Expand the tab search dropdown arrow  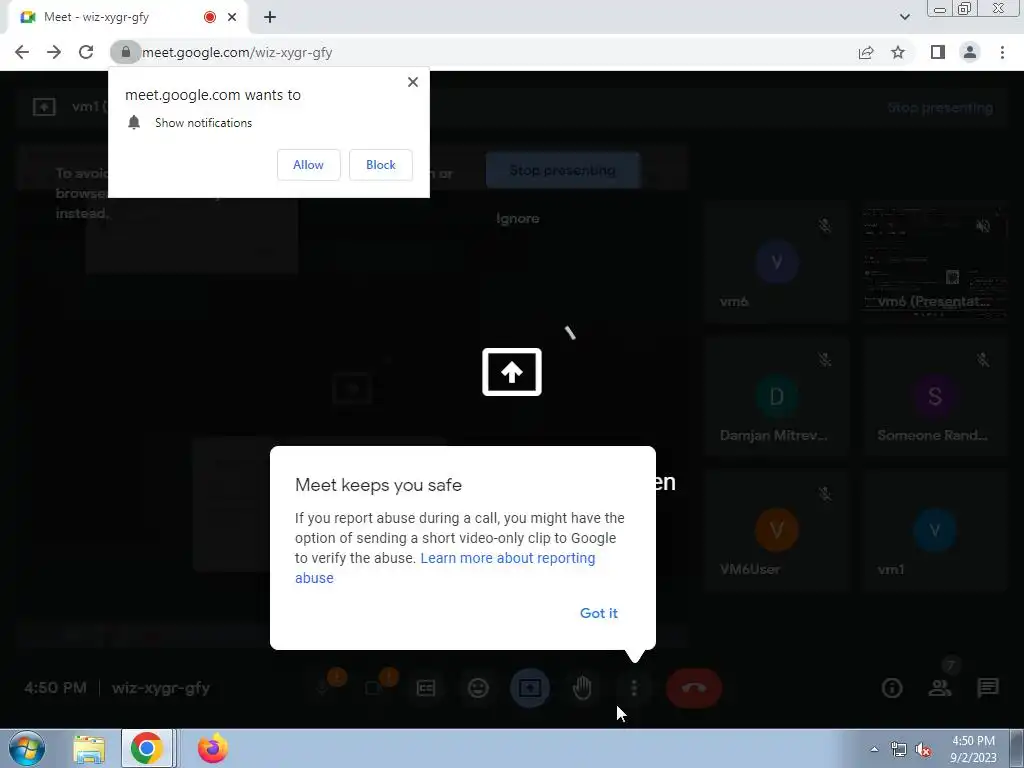(x=904, y=17)
